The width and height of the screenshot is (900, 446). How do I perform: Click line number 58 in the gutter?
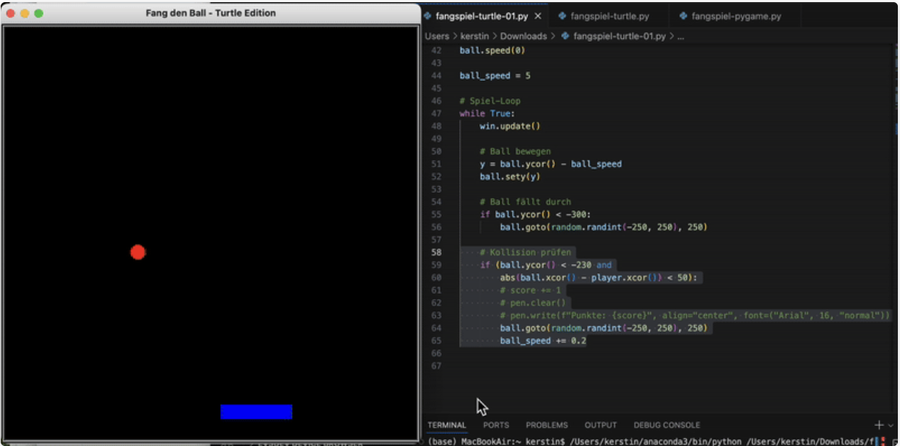click(x=436, y=253)
